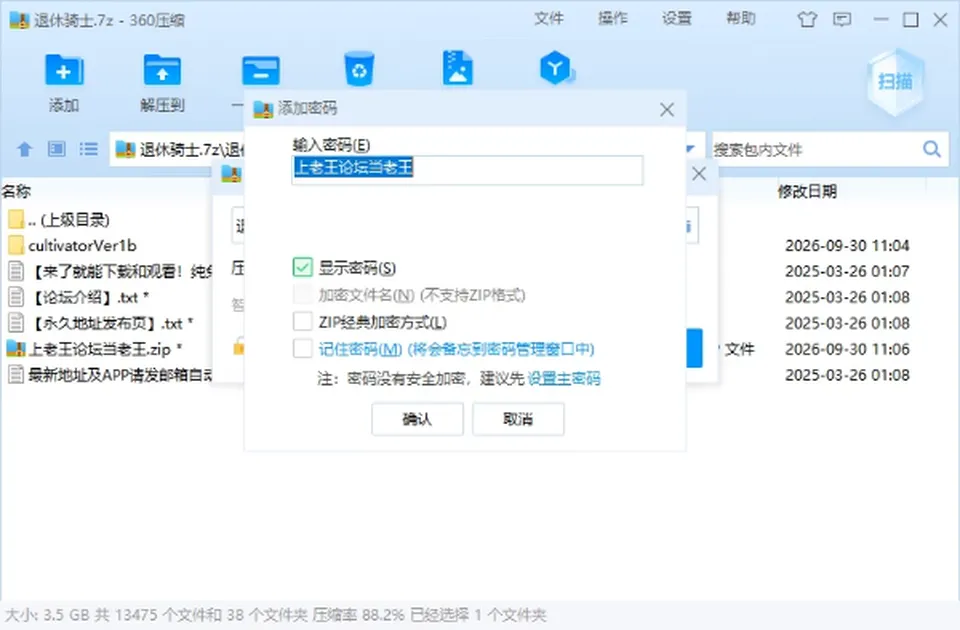Click the 添加 toolbar icon
Screen dimensions: 960x630
click(x=64, y=70)
